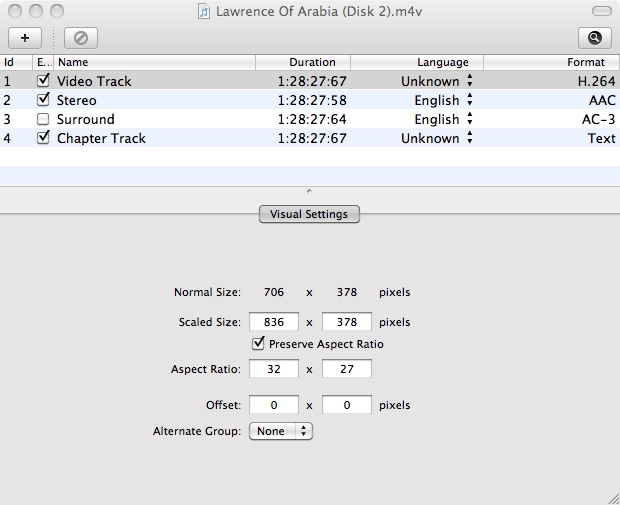
Task: Click the E... enabled column header
Action: click(43, 62)
